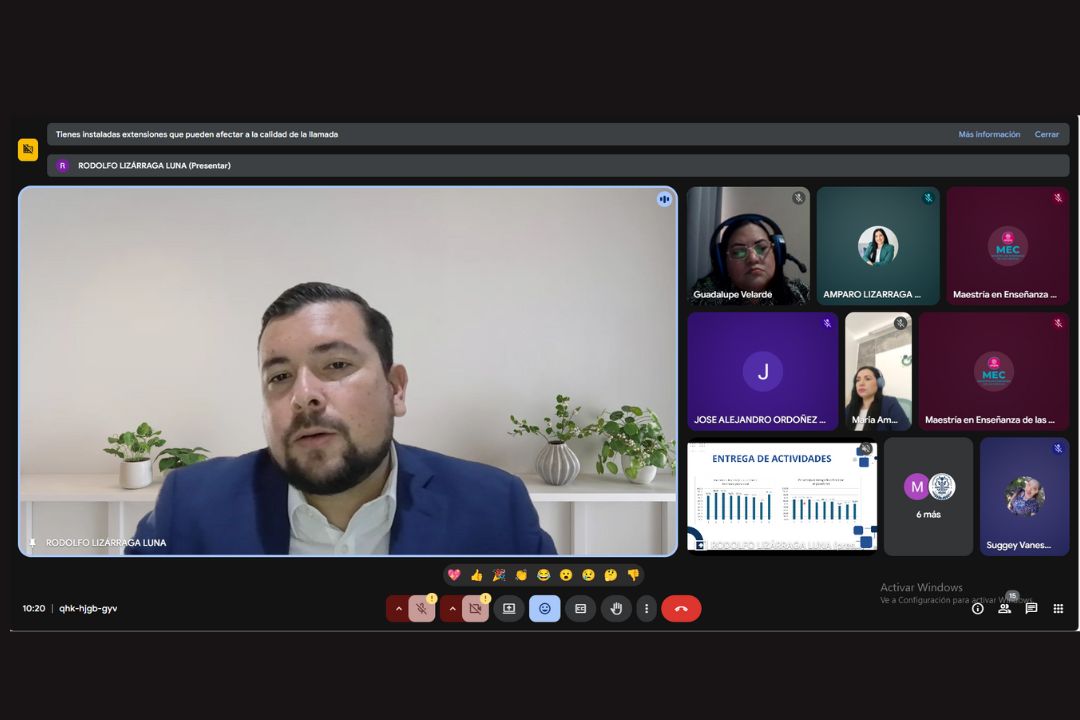Unmute the microphone toggle
The image size is (1080, 720).
pyautogui.click(x=422, y=608)
